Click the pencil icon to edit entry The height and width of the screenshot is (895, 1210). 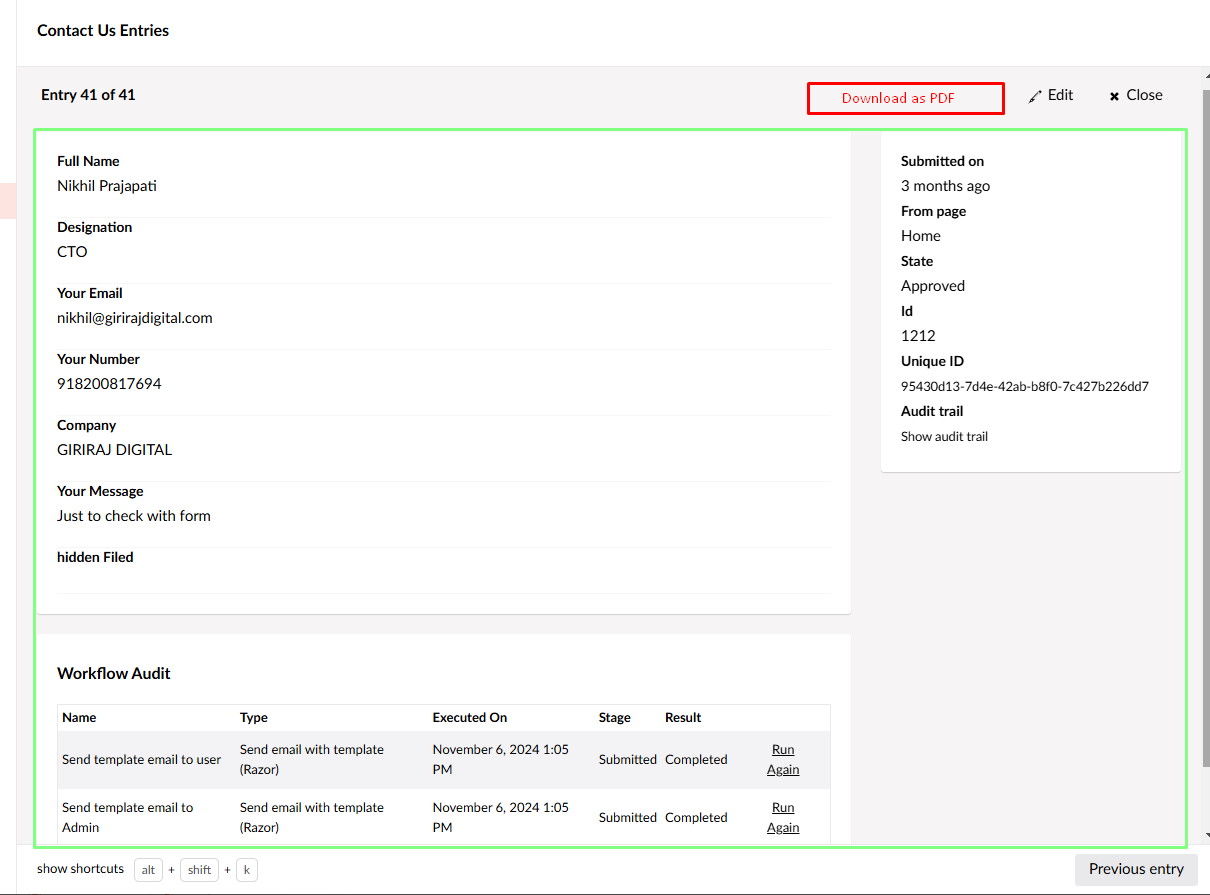1035,96
